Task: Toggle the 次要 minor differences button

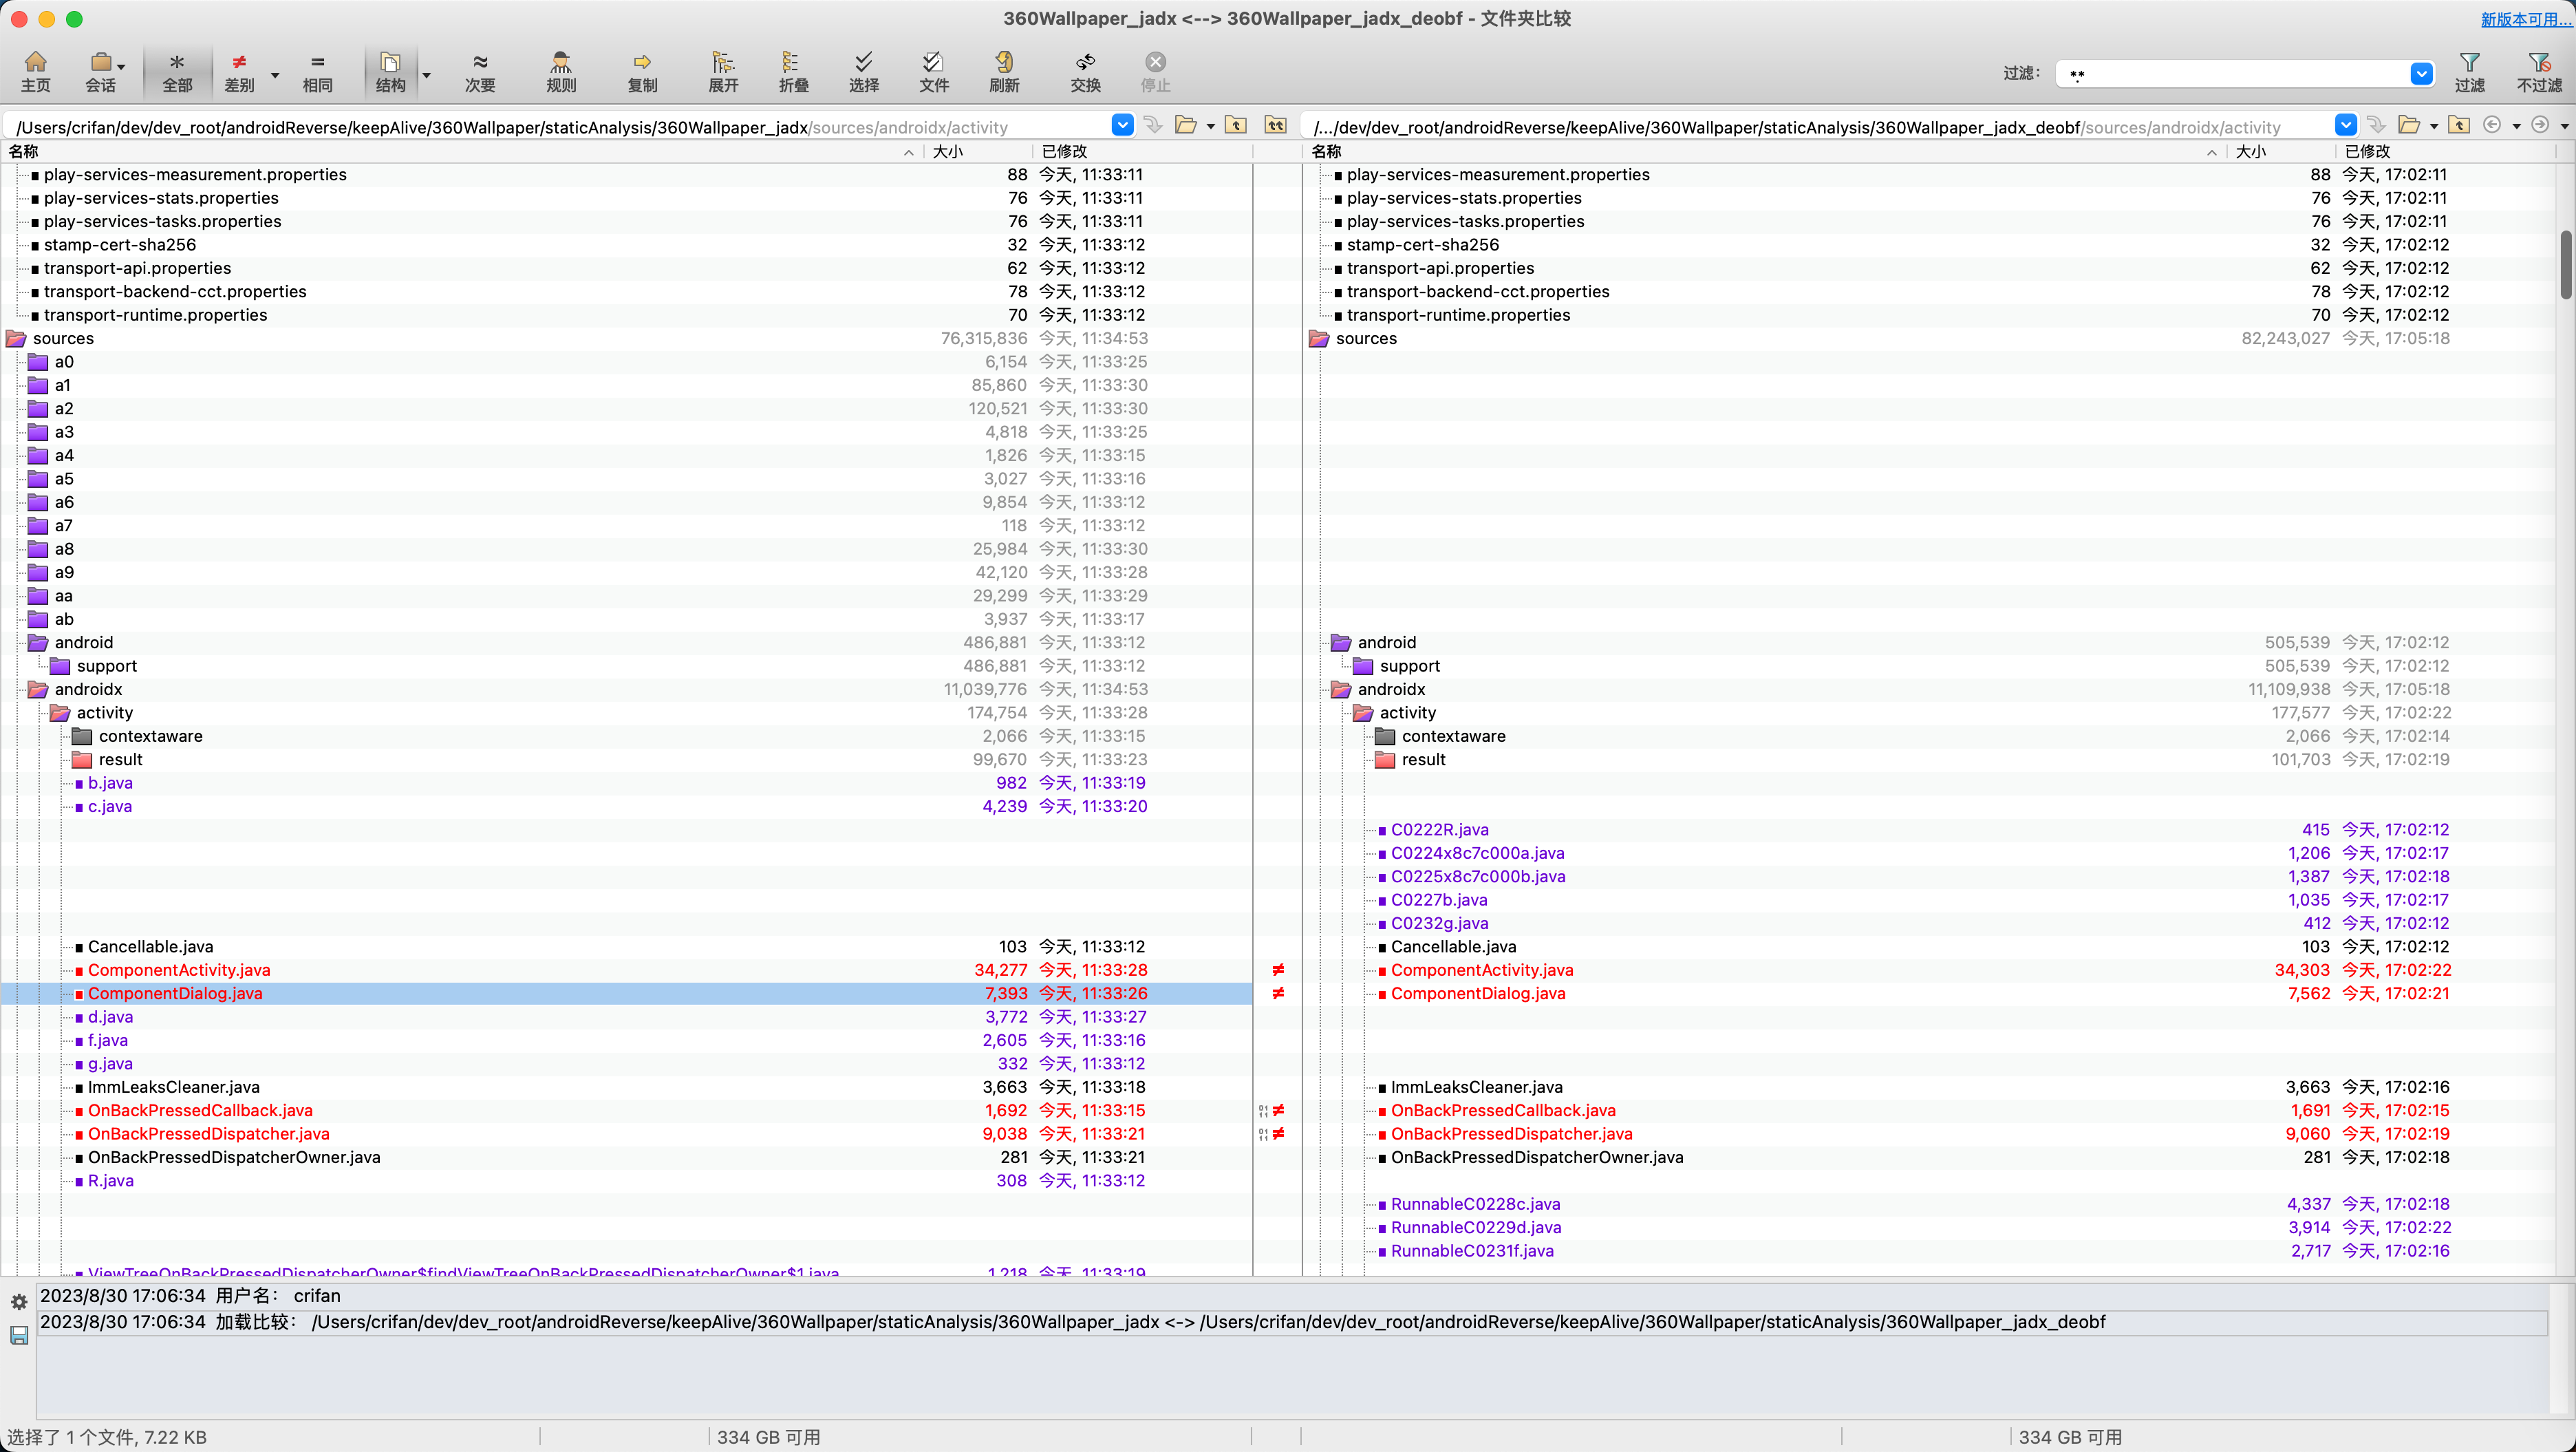Action: [480, 72]
